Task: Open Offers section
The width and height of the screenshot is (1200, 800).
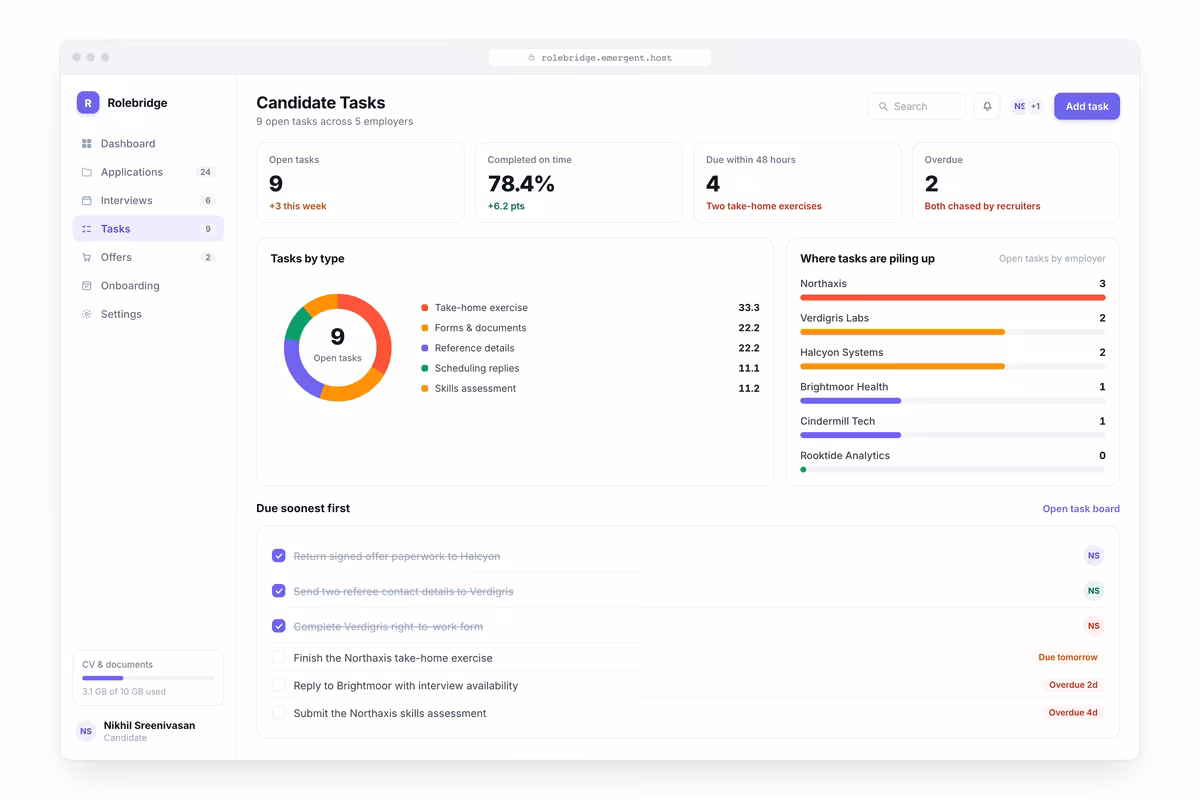Action: click(x=148, y=257)
